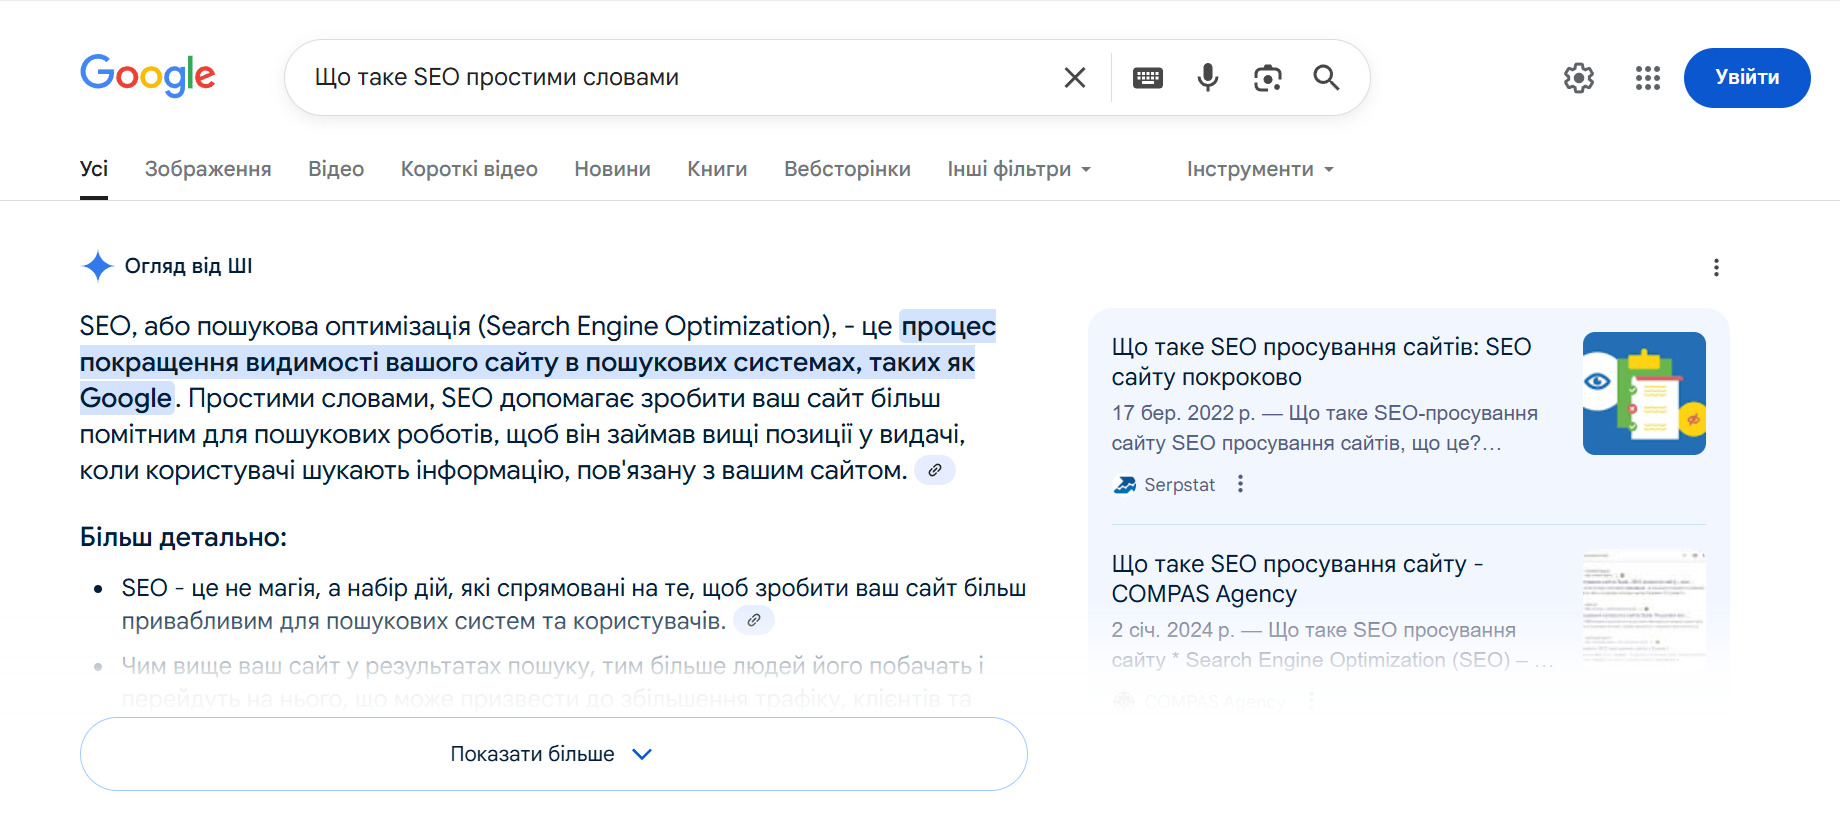Viewport: 1840px width, 821px height.
Task: Sign in with the Увійти button
Action: (x=1747, y=78)
